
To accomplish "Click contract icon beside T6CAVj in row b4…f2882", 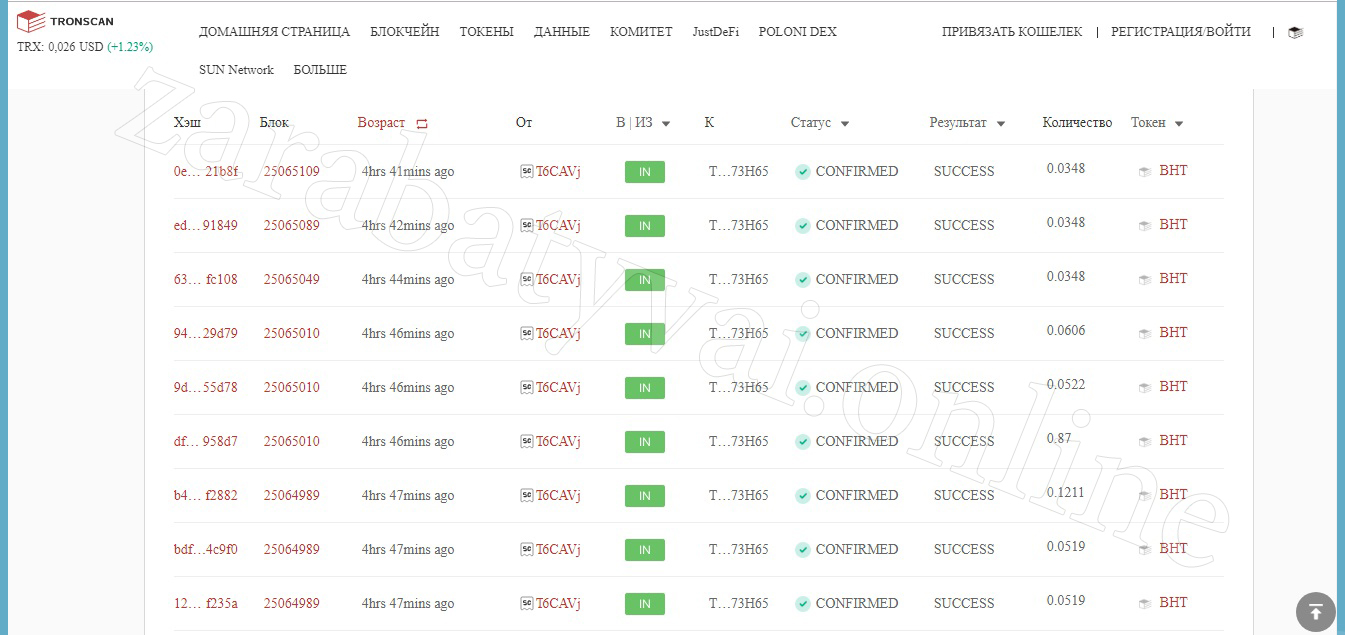I will click(x=526, y=495).
